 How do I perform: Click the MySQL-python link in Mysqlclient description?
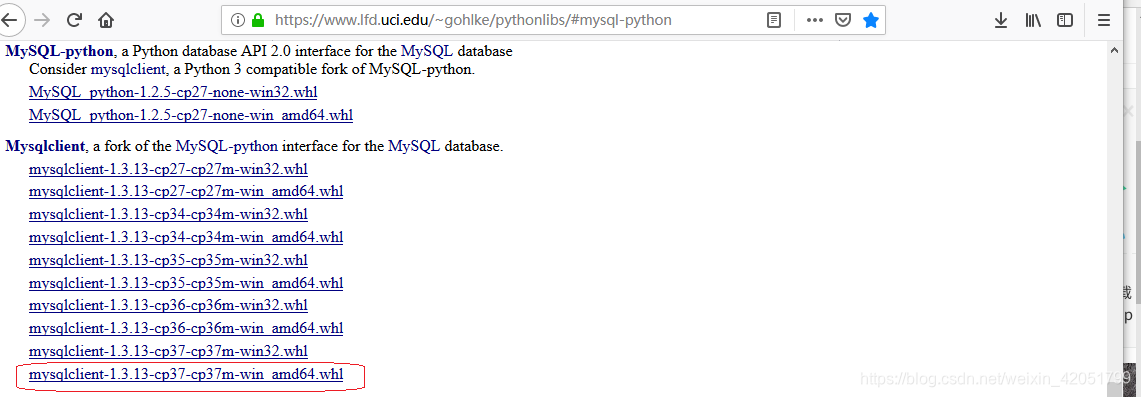pos(226,146)
